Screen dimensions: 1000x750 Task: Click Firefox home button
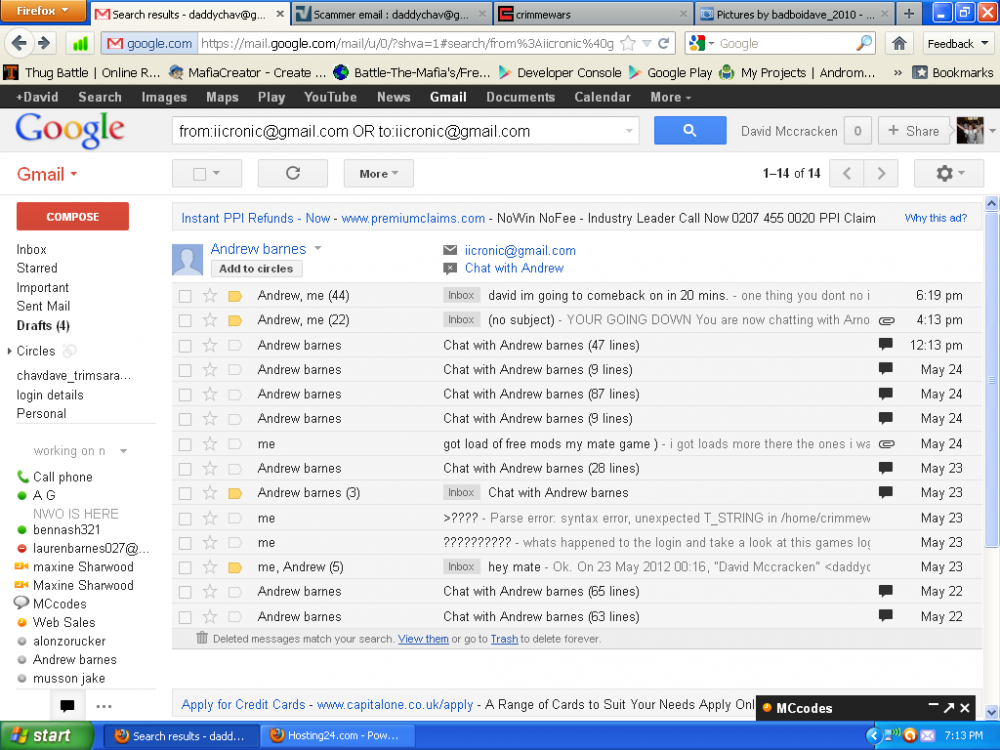tap(899, 43)
